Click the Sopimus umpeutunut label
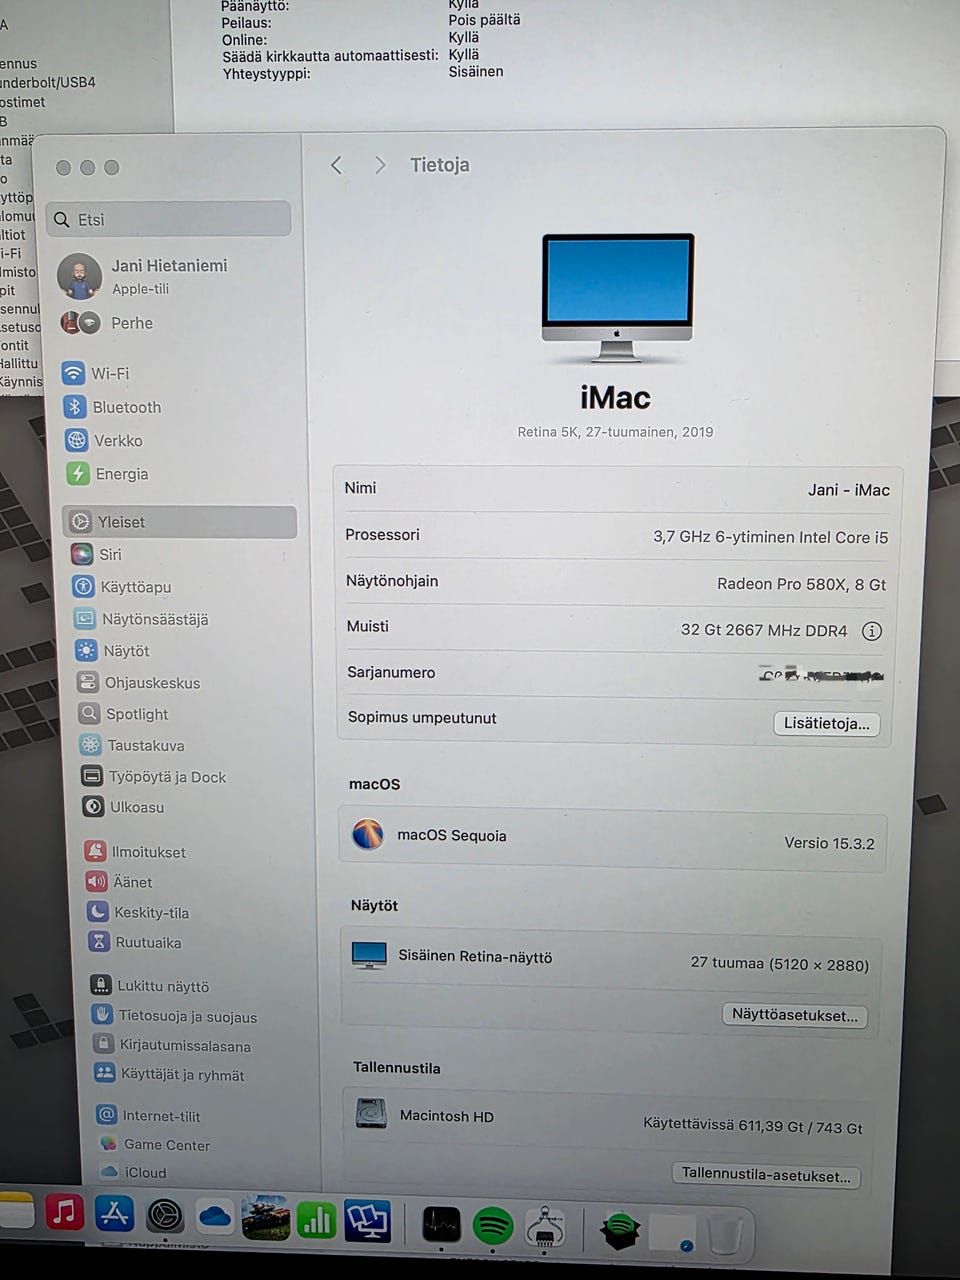Viewport: 960px width, 1280px height. pyautogui.click(x=422, y=717)
